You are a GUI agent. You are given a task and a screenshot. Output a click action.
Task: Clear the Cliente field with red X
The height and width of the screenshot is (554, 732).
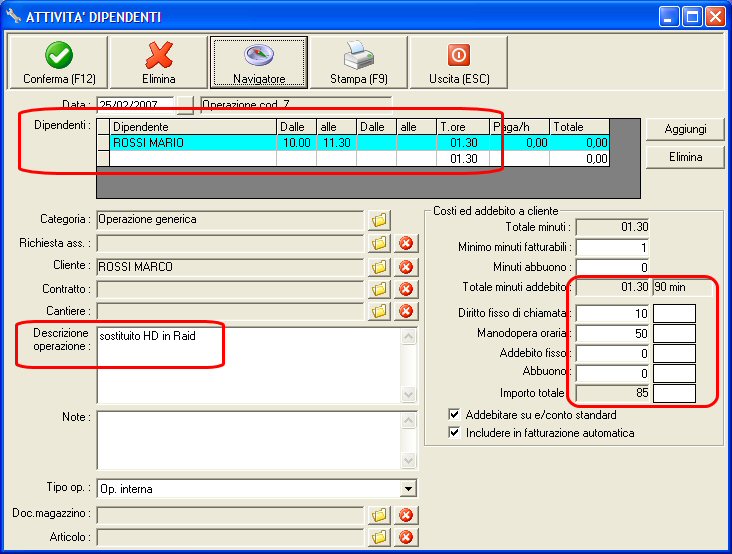[x=406, y=266]
